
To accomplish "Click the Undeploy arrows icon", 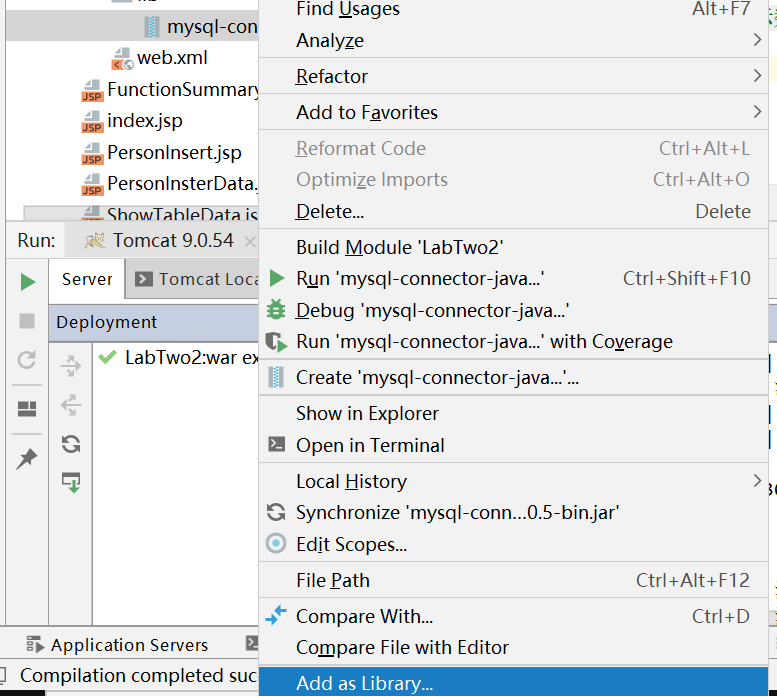I will (71, 405).
